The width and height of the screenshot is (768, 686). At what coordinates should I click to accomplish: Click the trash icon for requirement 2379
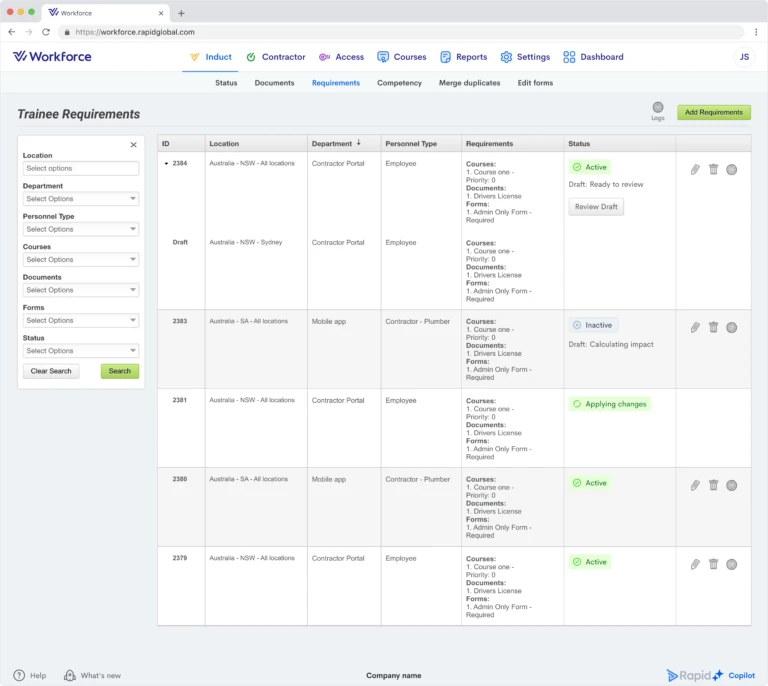713,564
